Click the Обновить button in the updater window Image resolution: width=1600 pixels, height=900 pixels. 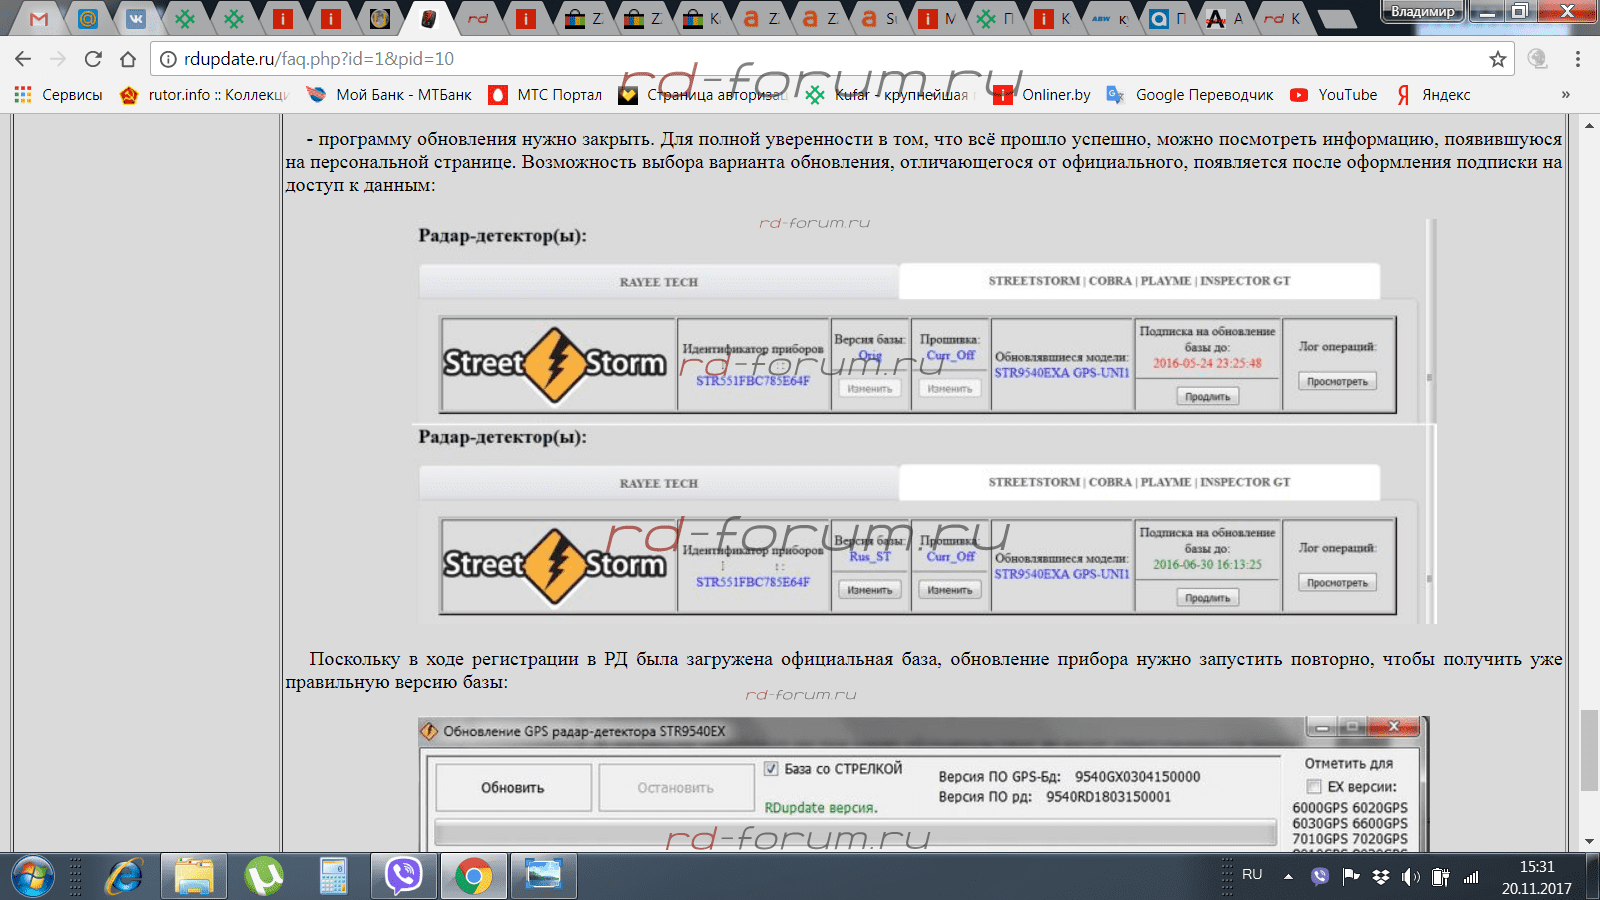point(513,788)
